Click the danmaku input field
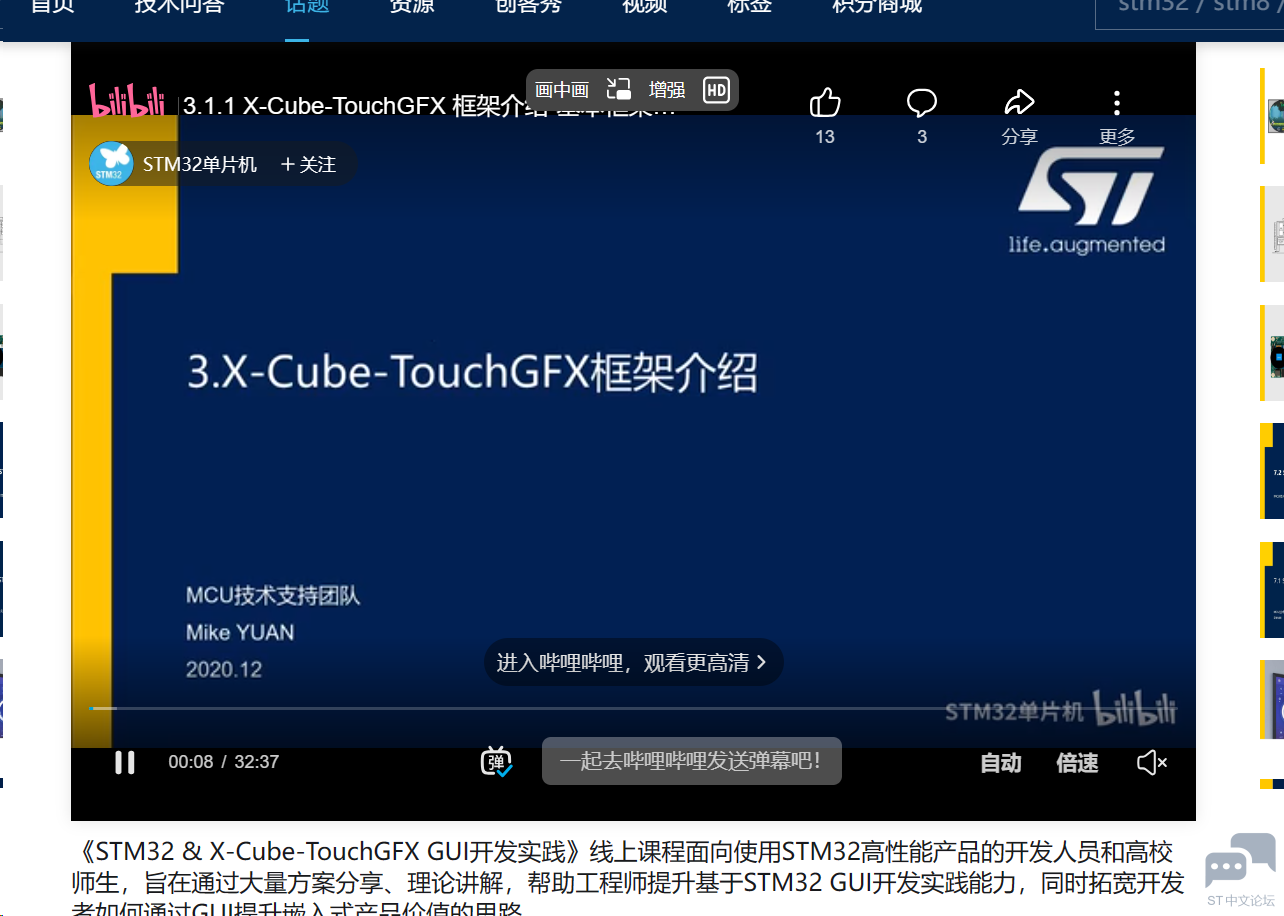1284x916 pixels. [x=692, y=761]
